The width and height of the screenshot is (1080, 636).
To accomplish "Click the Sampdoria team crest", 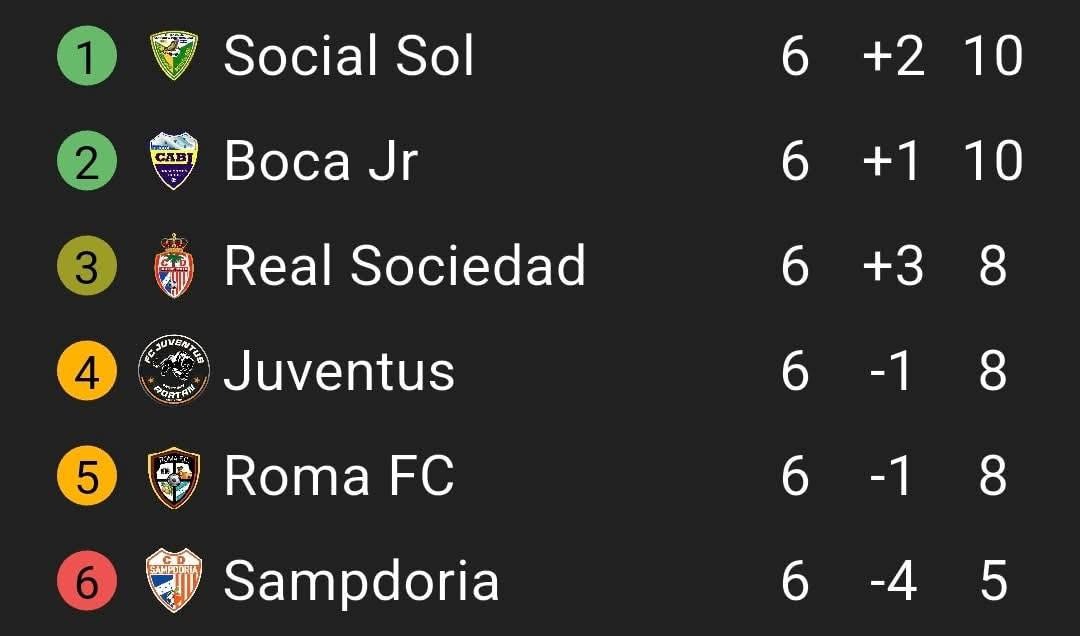I will click(x=173, y=581).
